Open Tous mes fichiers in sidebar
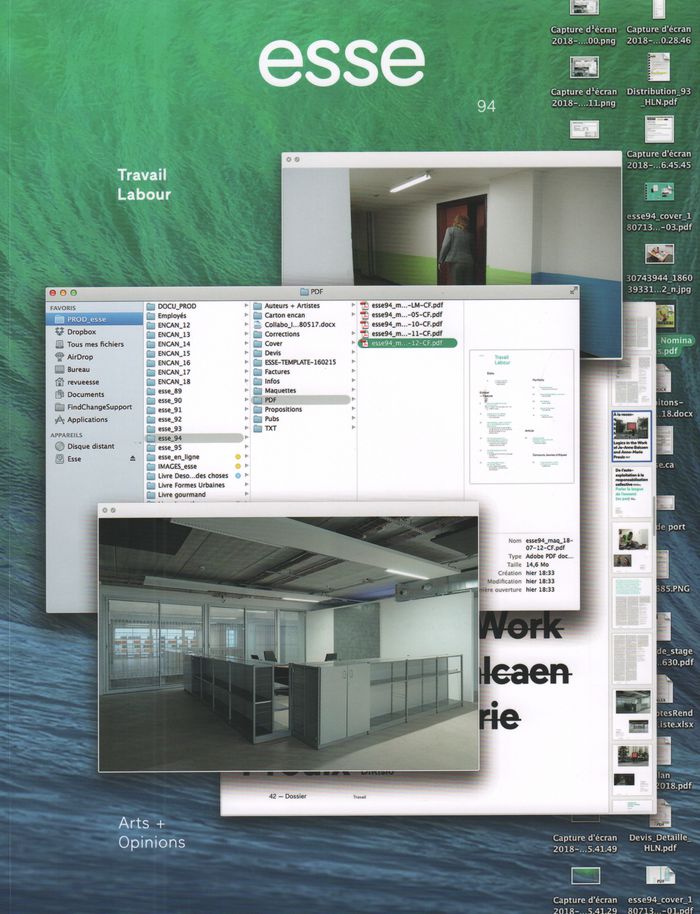The image size is (700, 914). [x=94, y=344]
